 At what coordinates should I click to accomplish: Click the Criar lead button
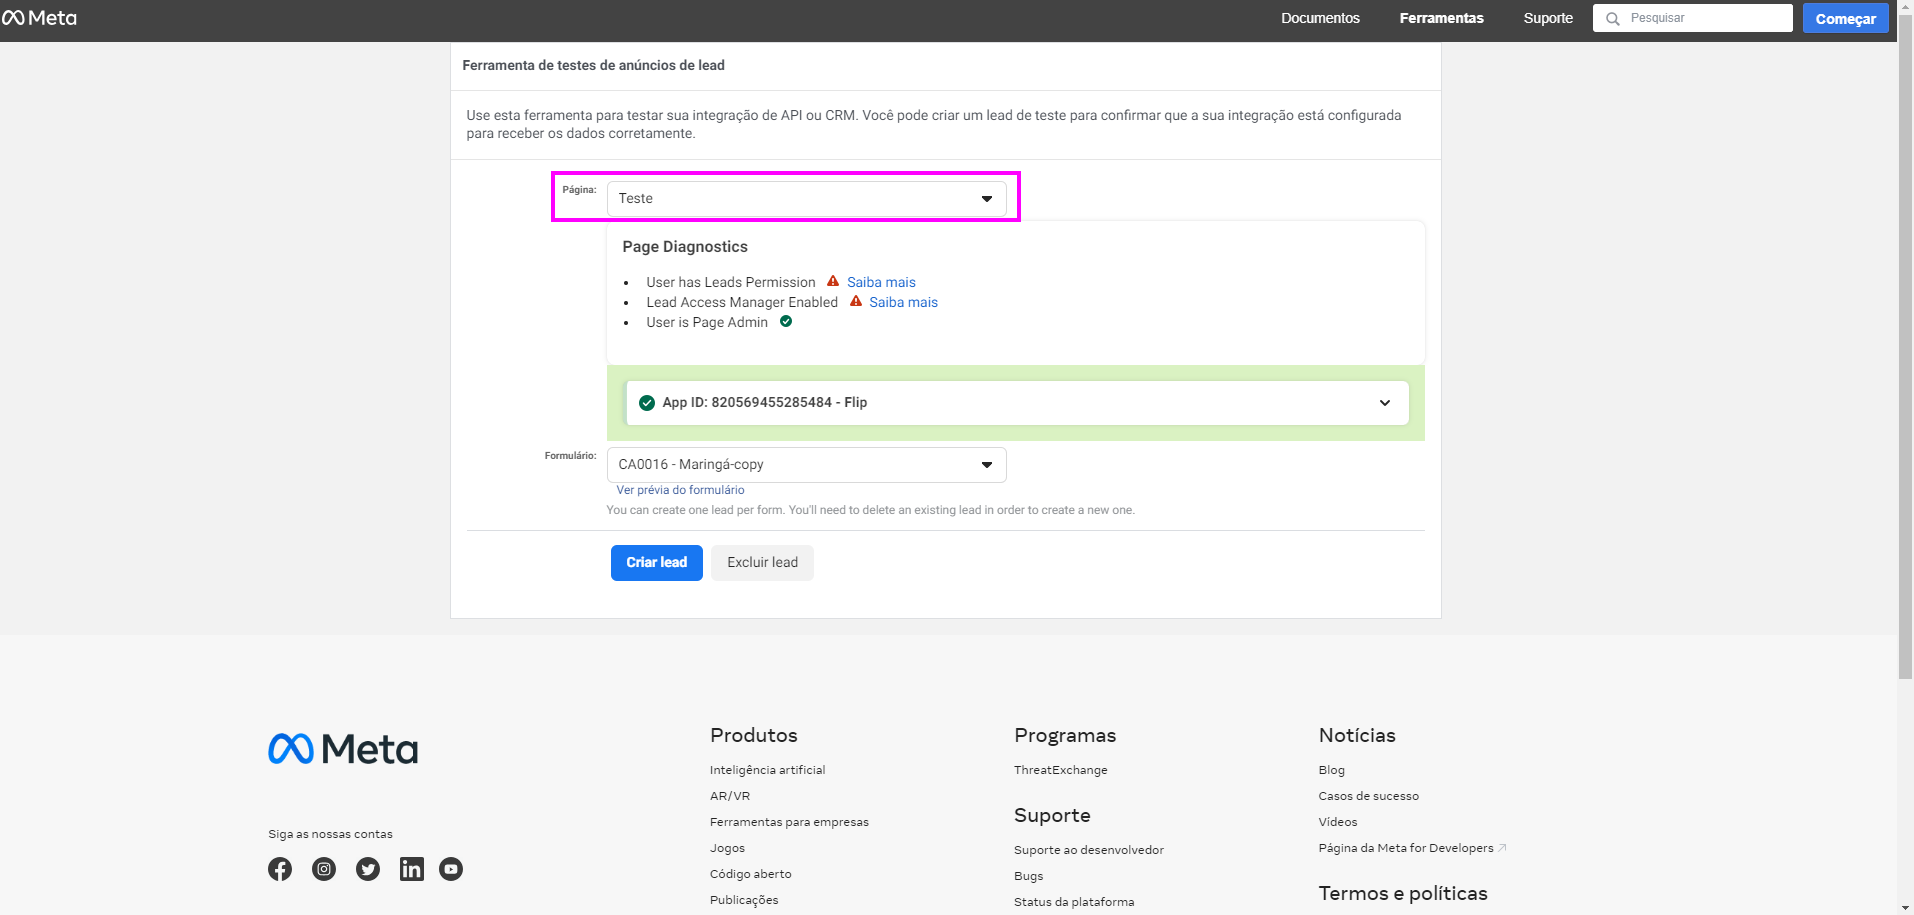click(656, 563)
